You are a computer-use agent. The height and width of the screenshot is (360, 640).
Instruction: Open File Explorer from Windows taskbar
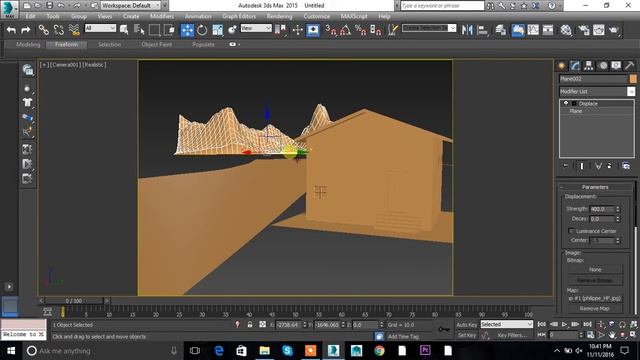(264, 351)
